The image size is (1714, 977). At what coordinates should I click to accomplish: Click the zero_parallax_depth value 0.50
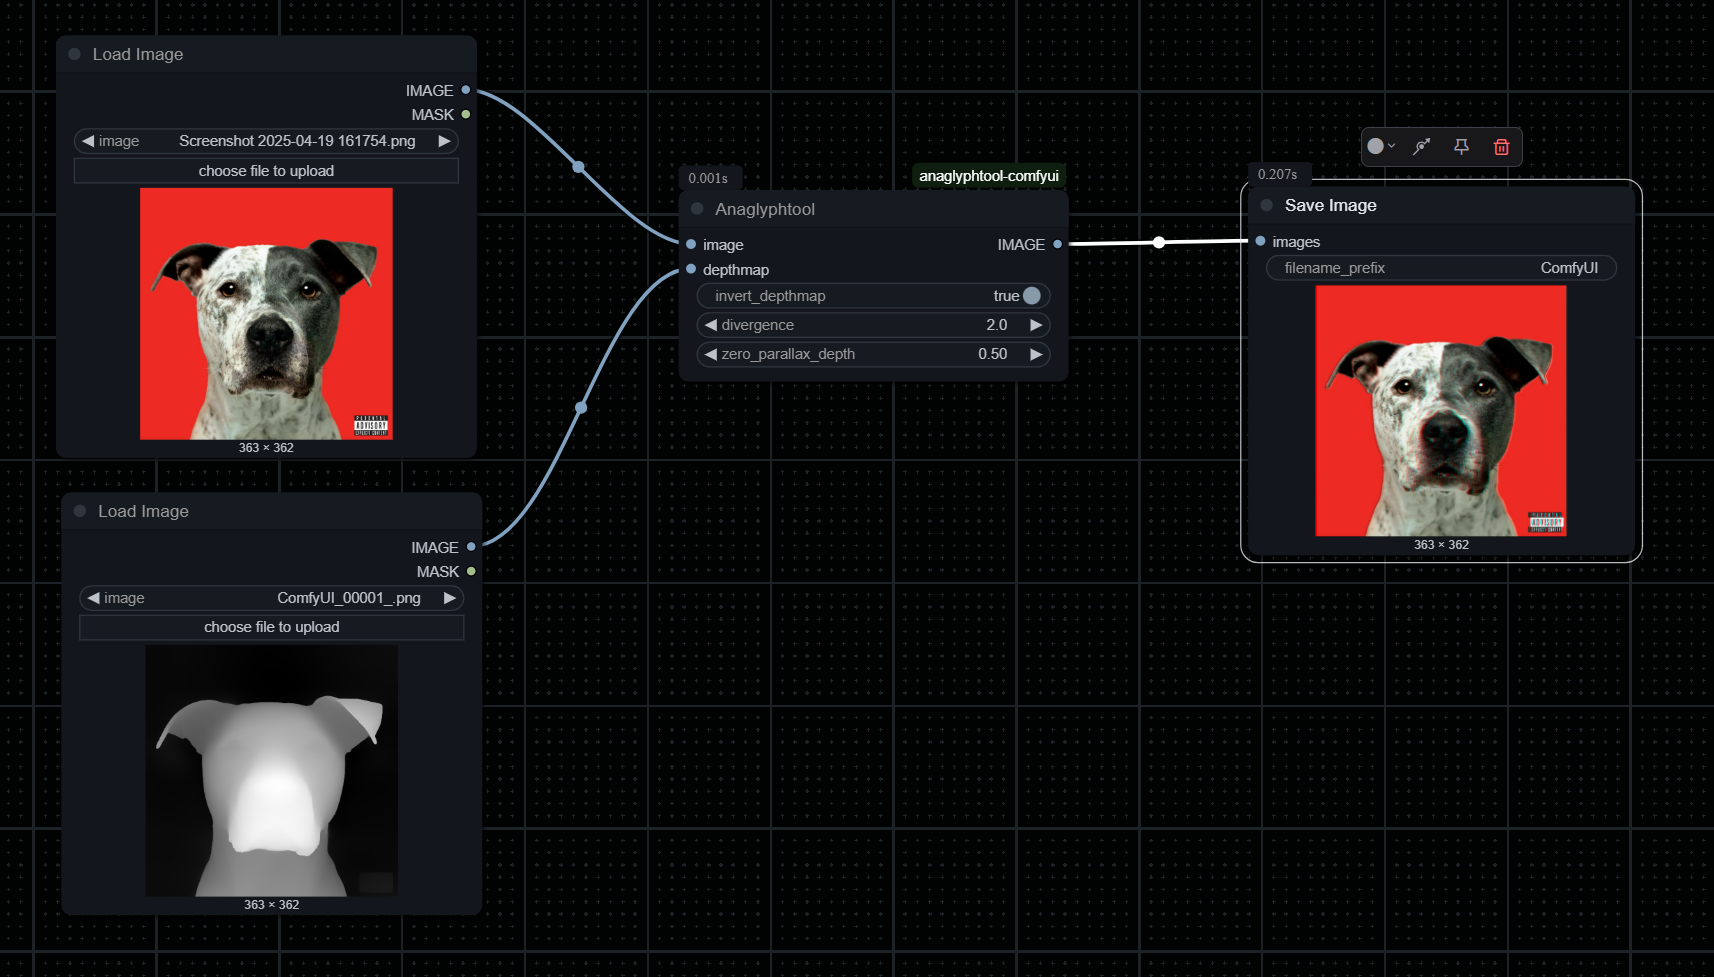click(x=993, y=354)
